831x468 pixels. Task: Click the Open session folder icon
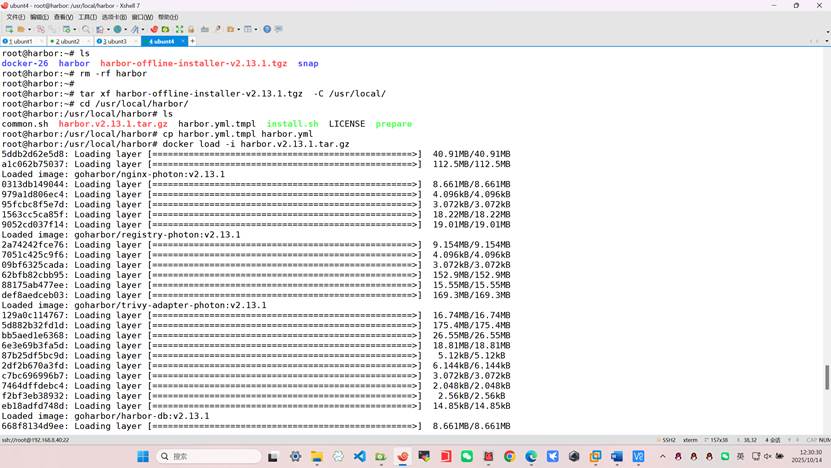[21, 29]
